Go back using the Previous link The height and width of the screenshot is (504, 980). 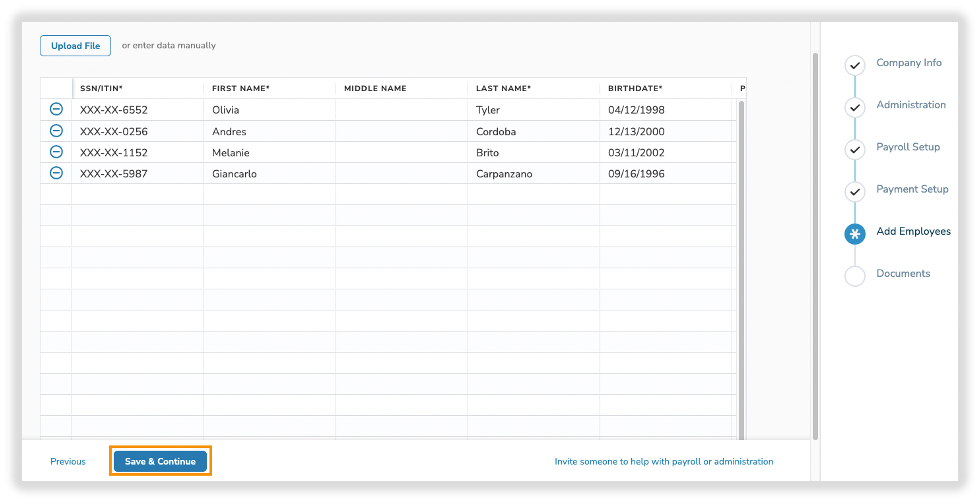(x=68, y=462)
